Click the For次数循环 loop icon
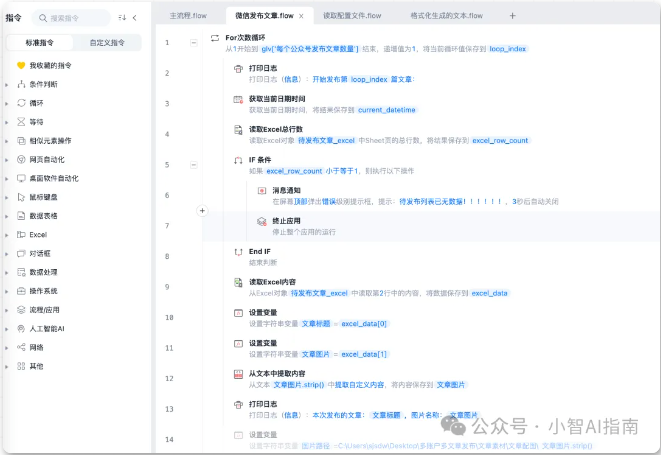This screenshot has height=455, width=661. point(216,38)
